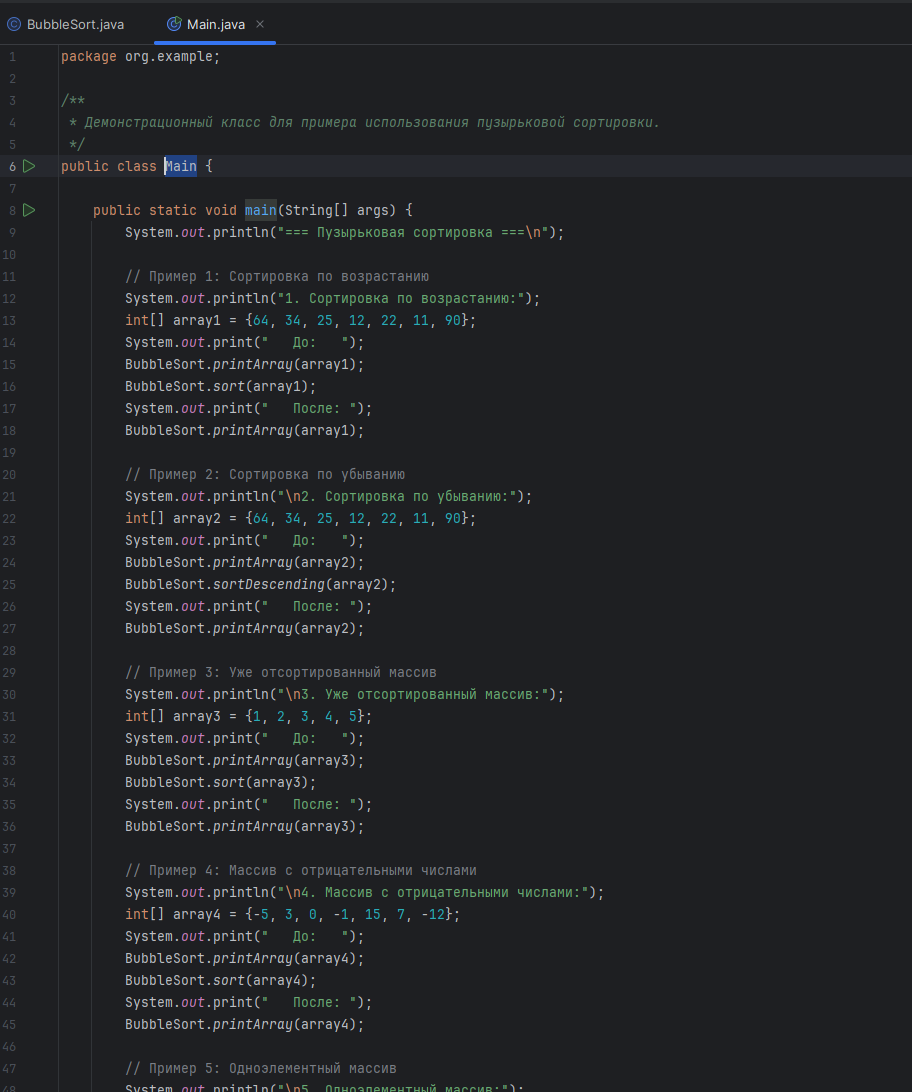Run class Main via gutter icon on line 6
Image resolution: width=912 pixels, height=1092 pixels.
tap(29, 166)
